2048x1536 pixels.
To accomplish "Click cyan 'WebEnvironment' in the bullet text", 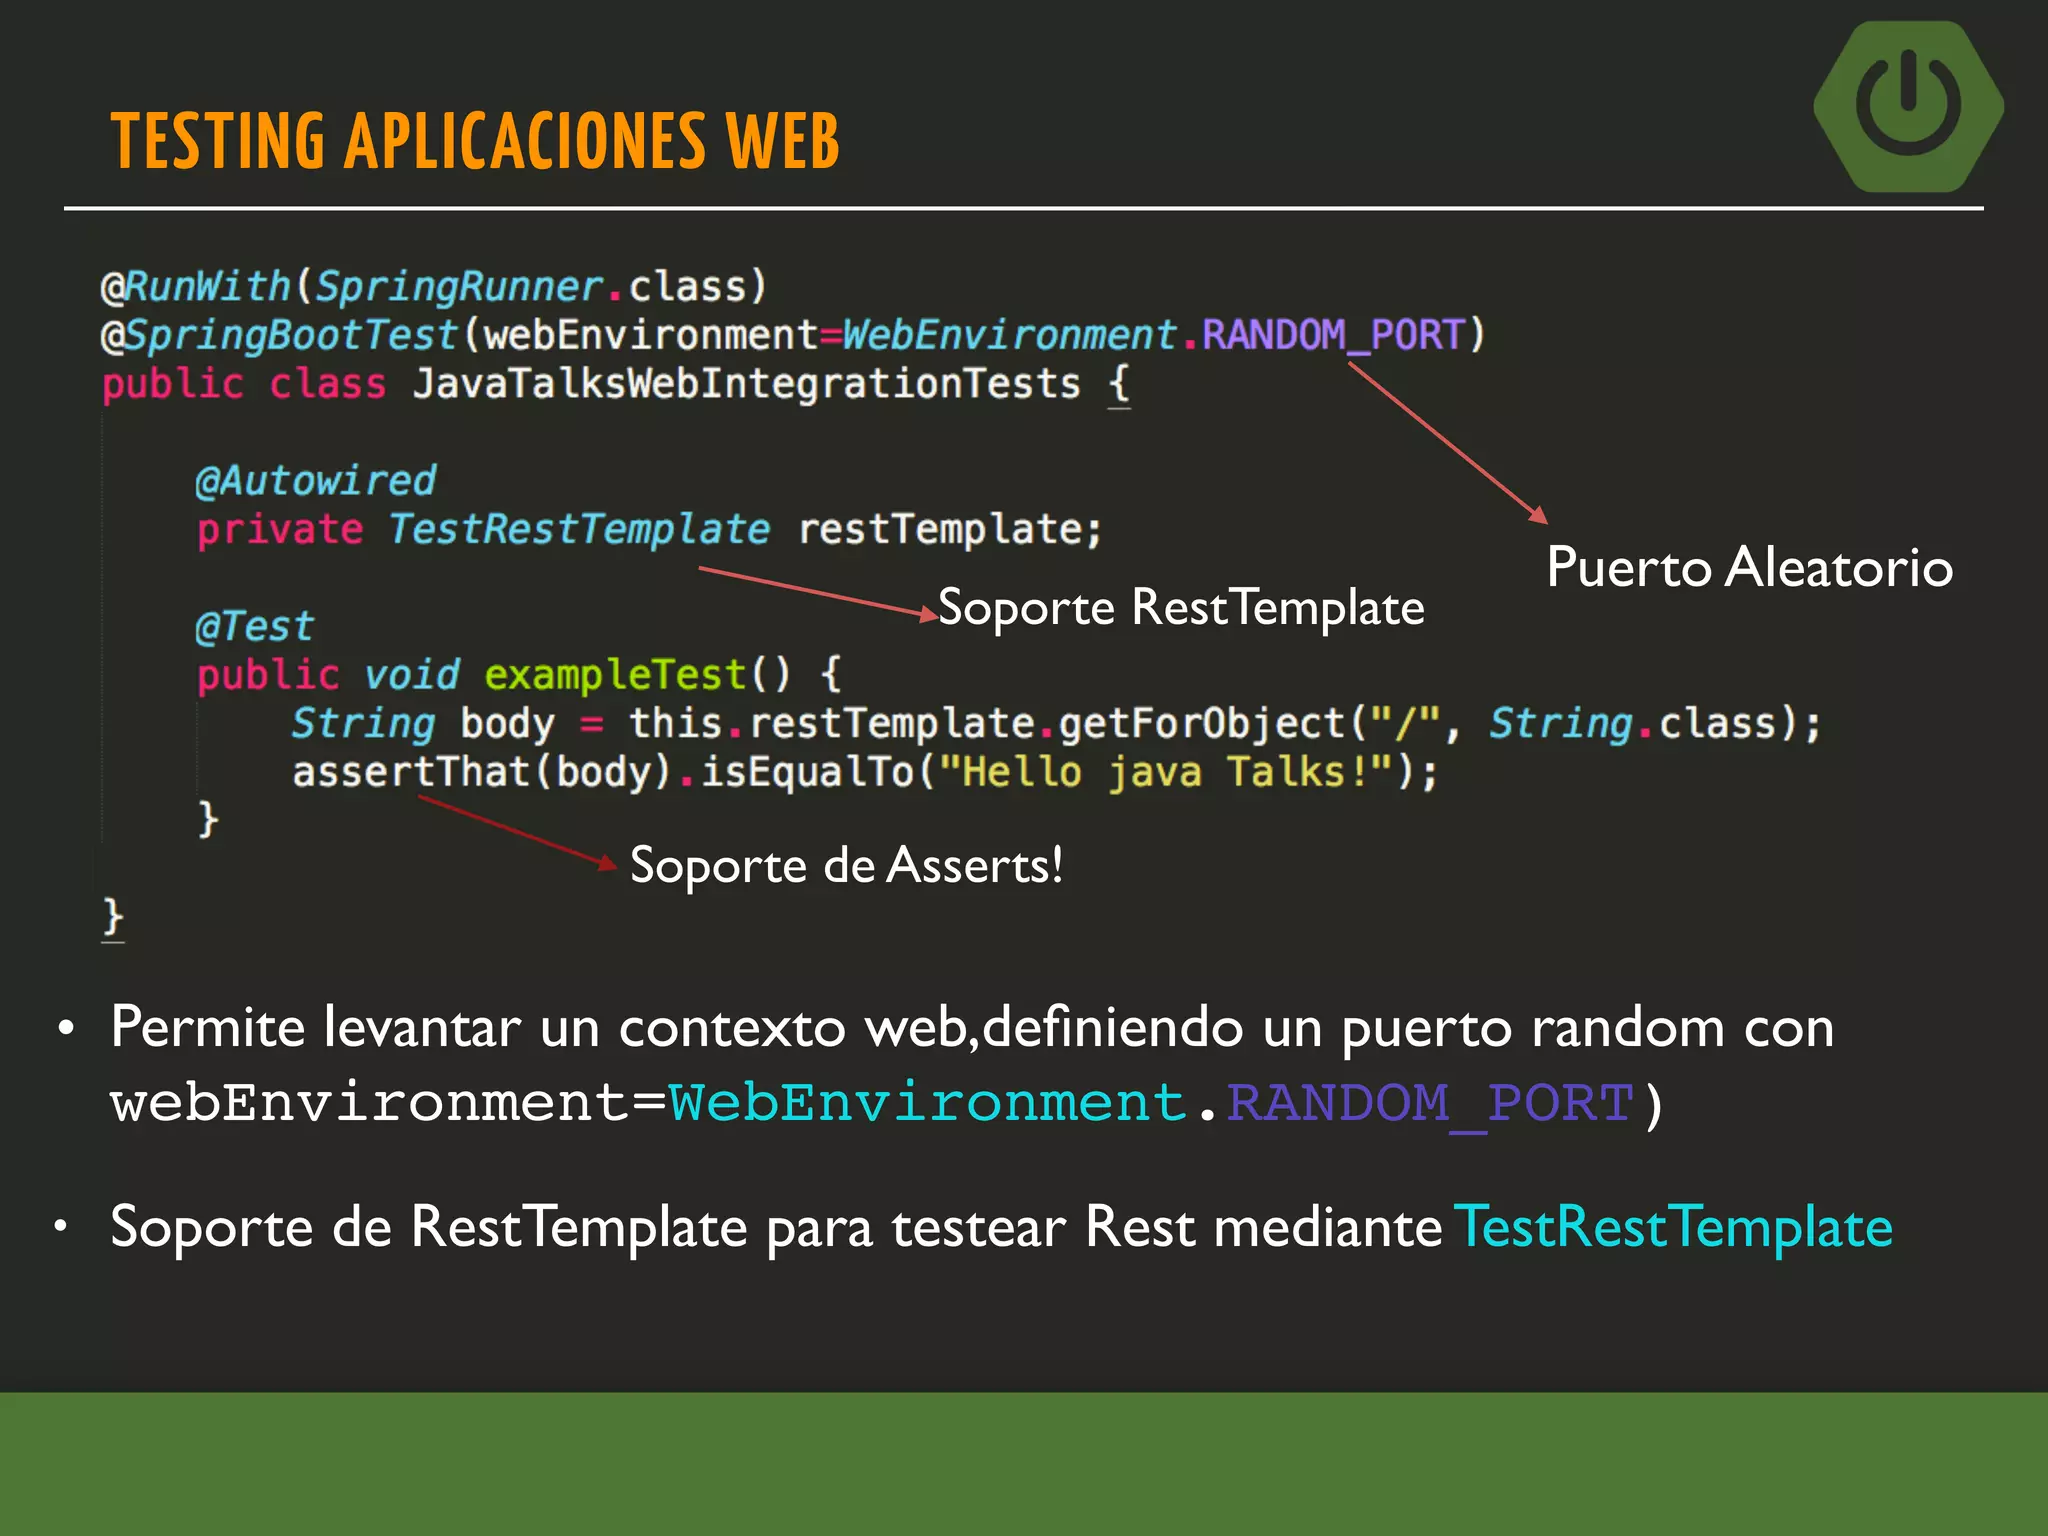I will [x=927, y=1103].
